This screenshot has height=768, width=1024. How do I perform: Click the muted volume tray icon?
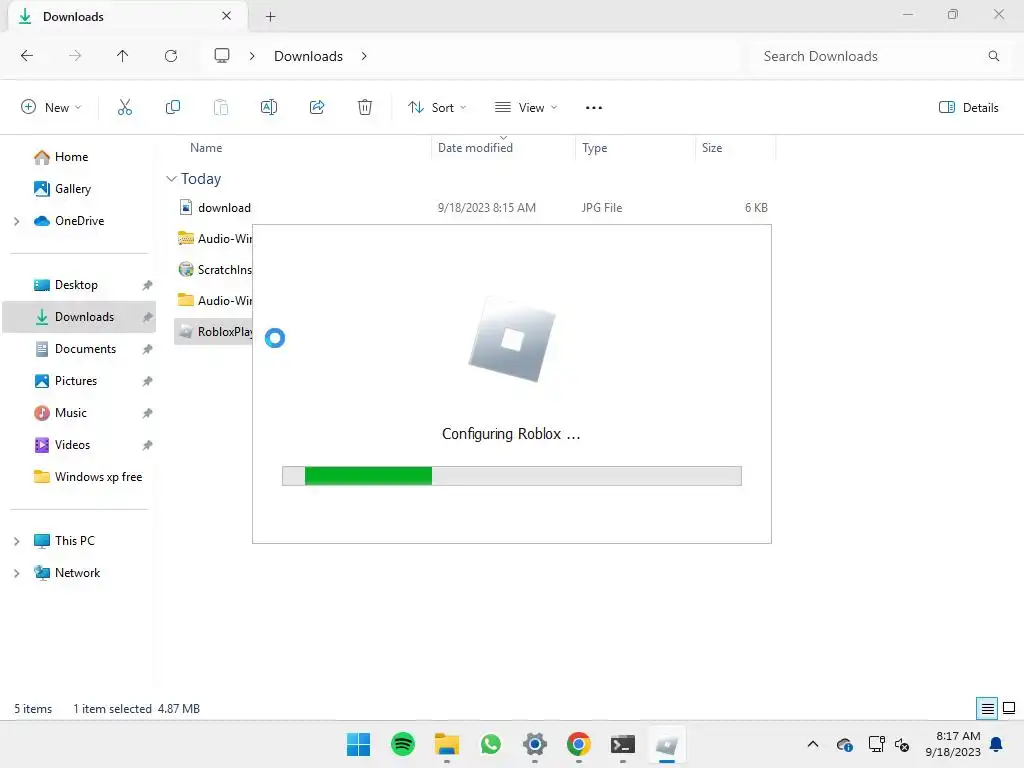903,744
